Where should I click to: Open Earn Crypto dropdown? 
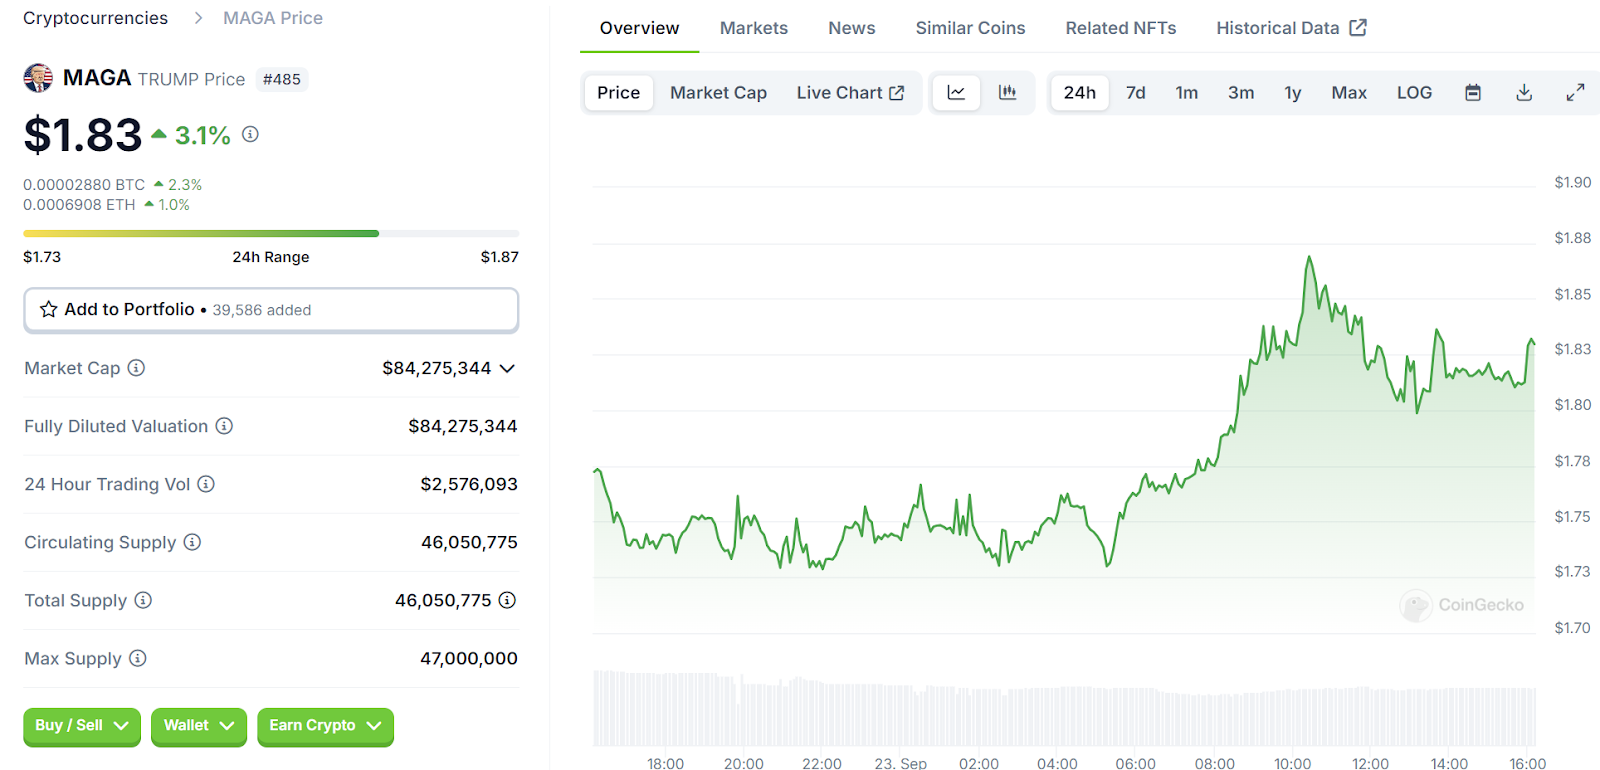tap(325, 726)
